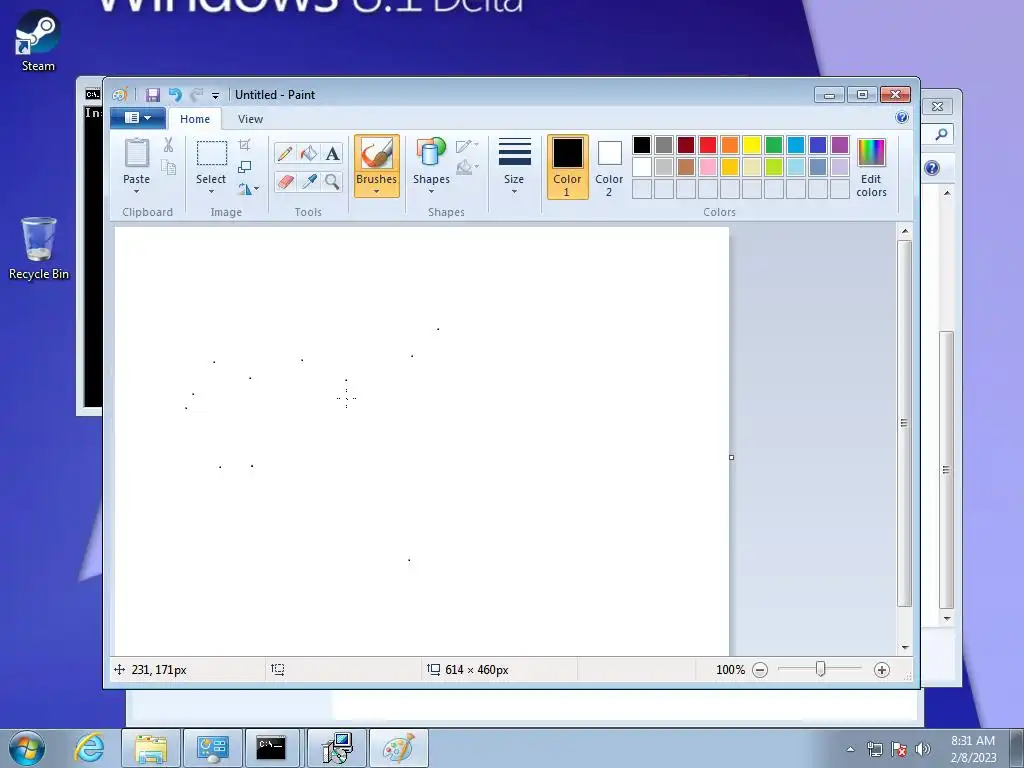Activate Color 1 selector
This screenshot has width=1024, height=768.
(568, 167)
